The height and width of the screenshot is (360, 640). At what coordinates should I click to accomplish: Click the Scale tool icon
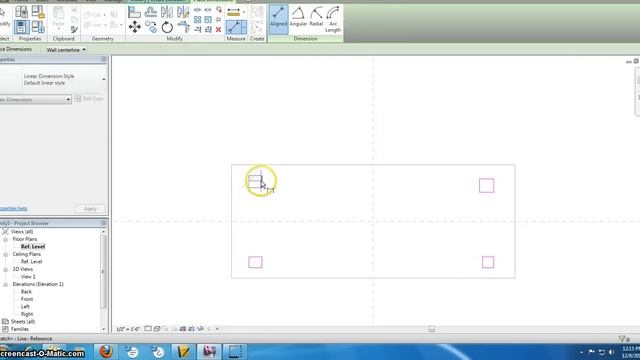point(208,19)
